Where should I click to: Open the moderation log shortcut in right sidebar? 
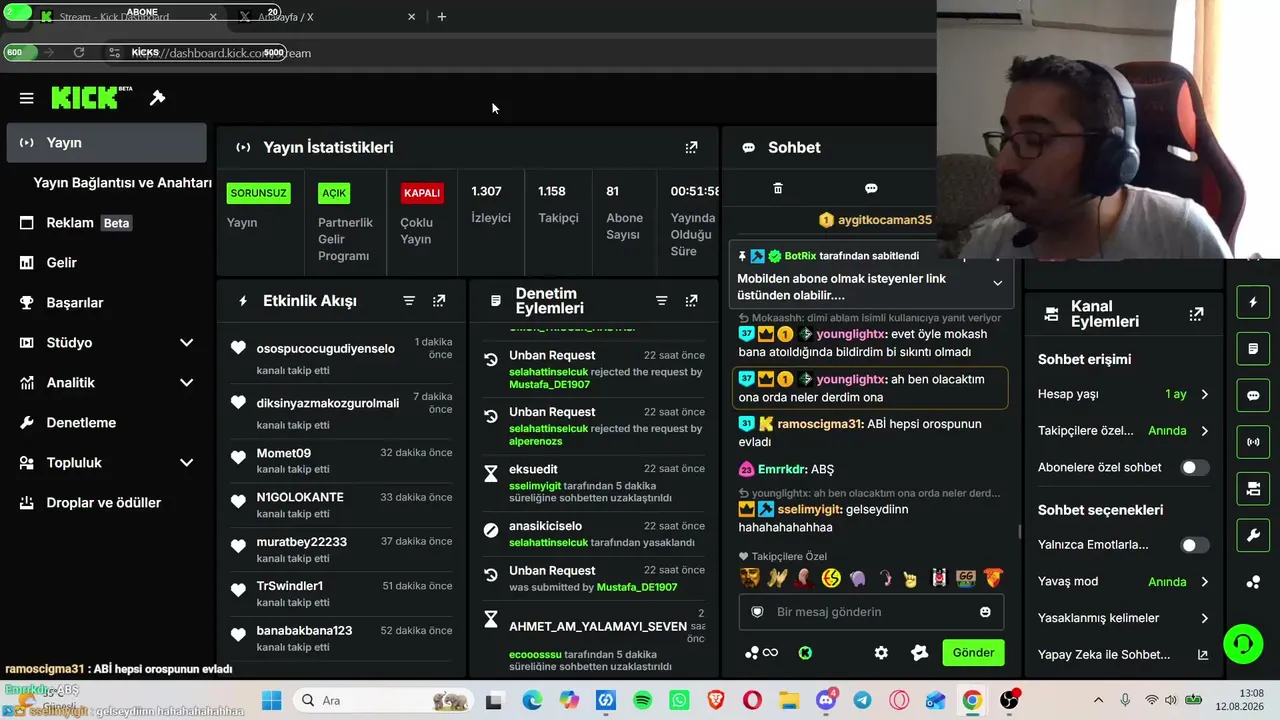(1253, 349)
